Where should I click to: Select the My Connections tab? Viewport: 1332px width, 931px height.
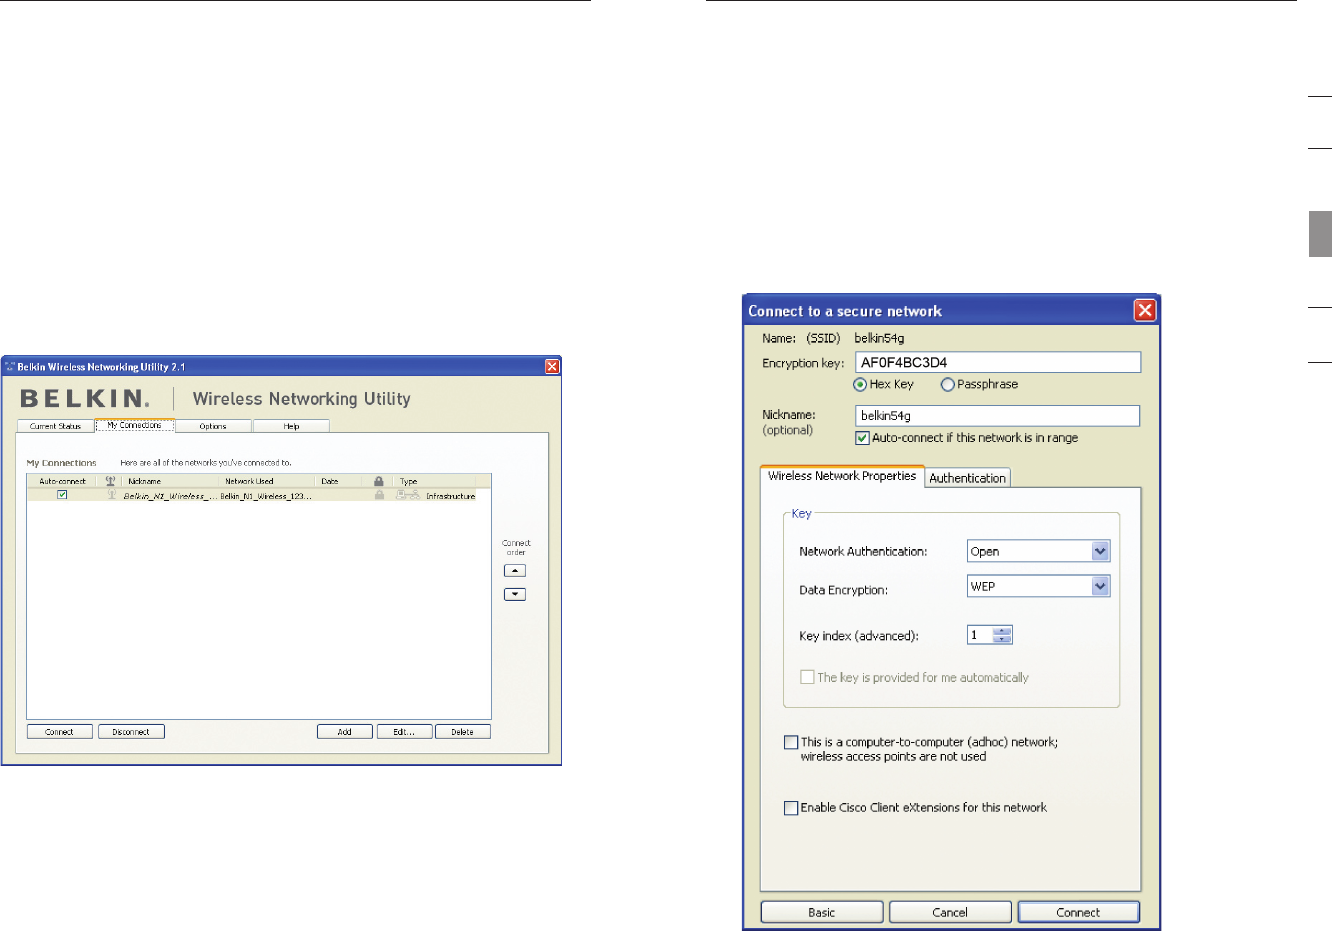[x=135, y=425]
